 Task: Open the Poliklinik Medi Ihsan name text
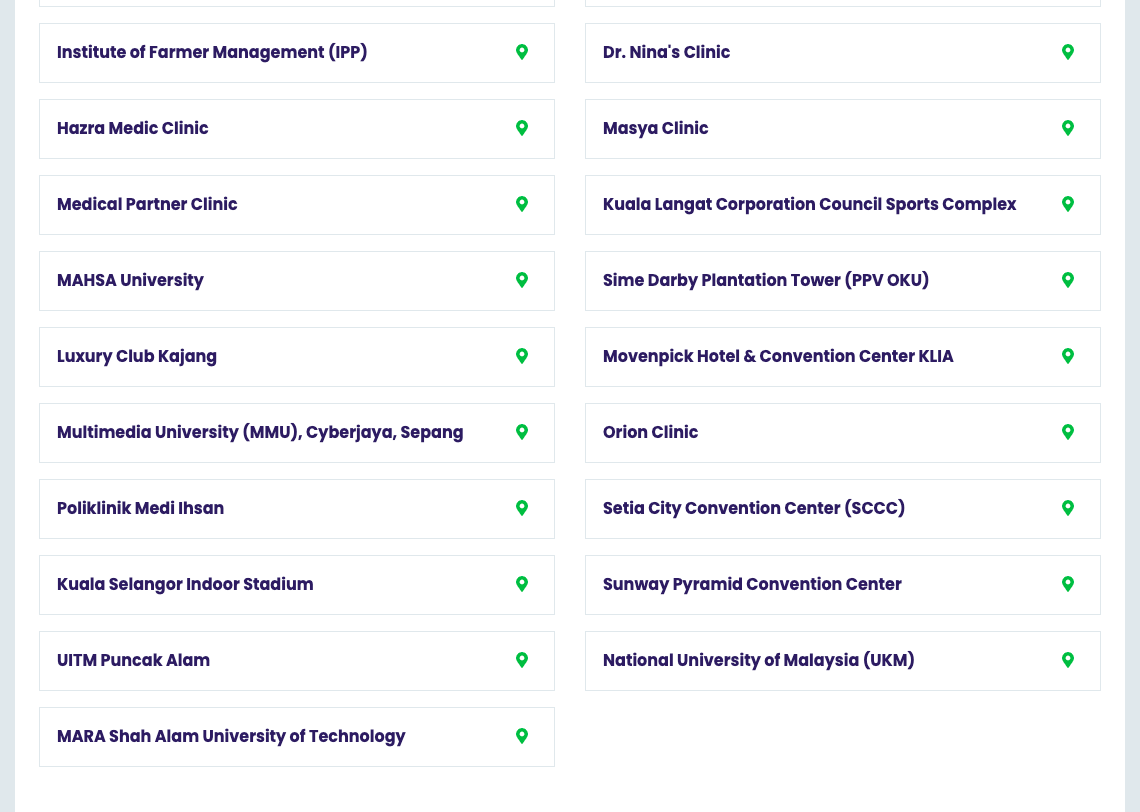pyautogui.click(x=140, y=508)
